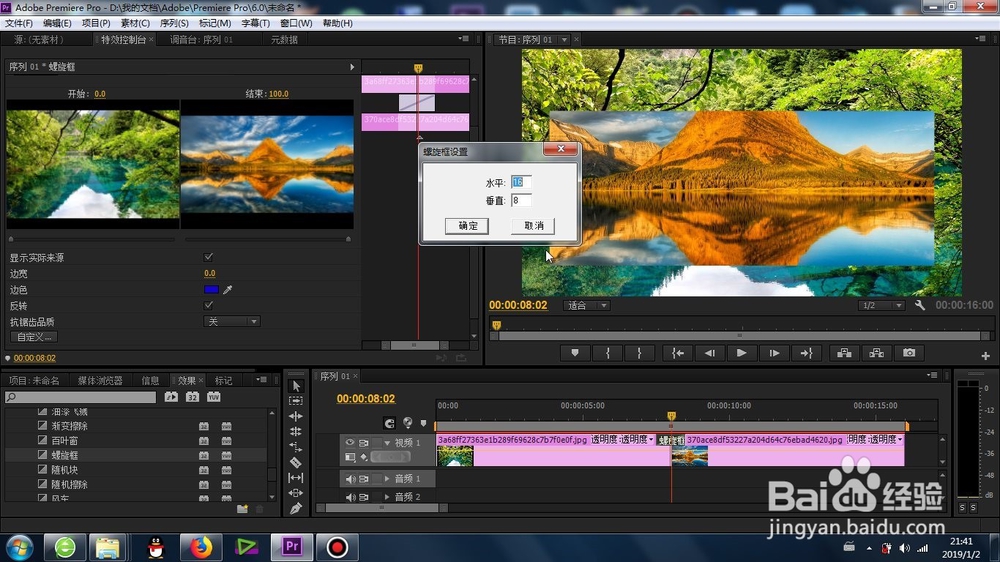
Task: Open Effect Controls panel flyout menu
Action: [464, 39]
